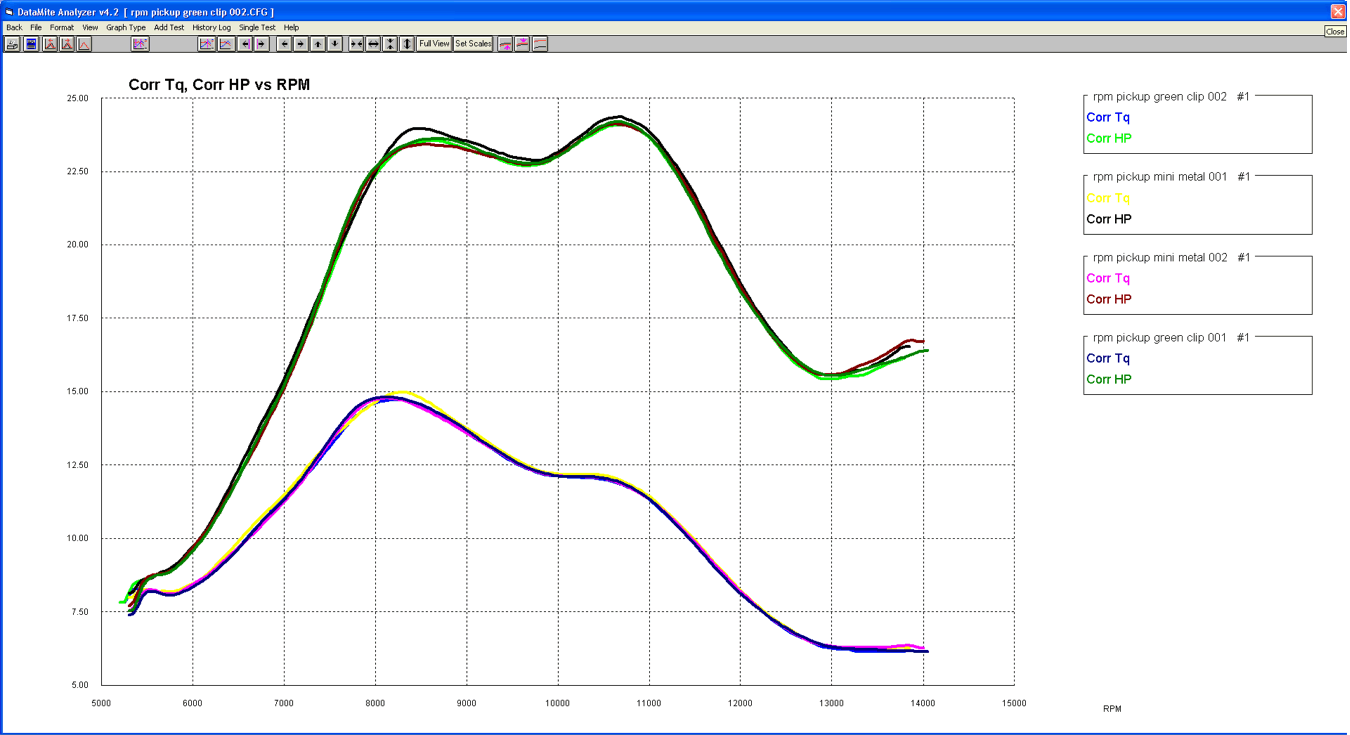Click legend title 'rpm pickup green clip 002 #1'
Viewport: 1350px width, 735px height.
(1172, 96)
